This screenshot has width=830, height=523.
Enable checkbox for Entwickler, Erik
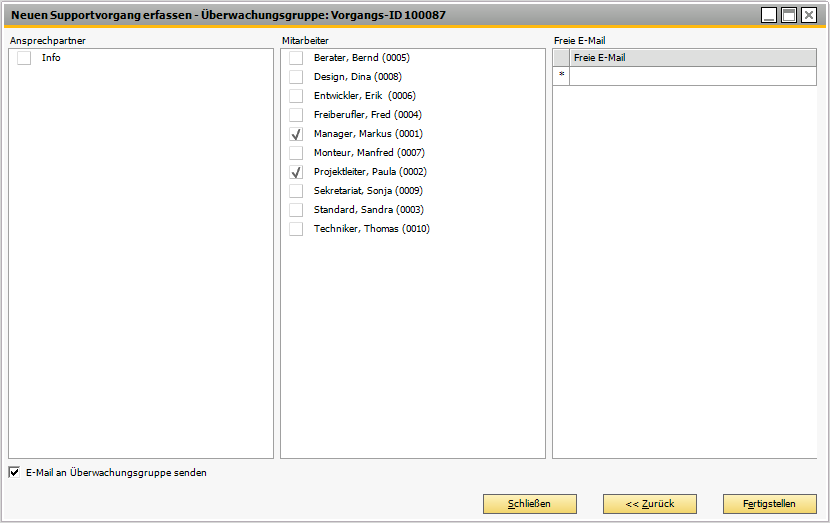click(x=296, y=96)
